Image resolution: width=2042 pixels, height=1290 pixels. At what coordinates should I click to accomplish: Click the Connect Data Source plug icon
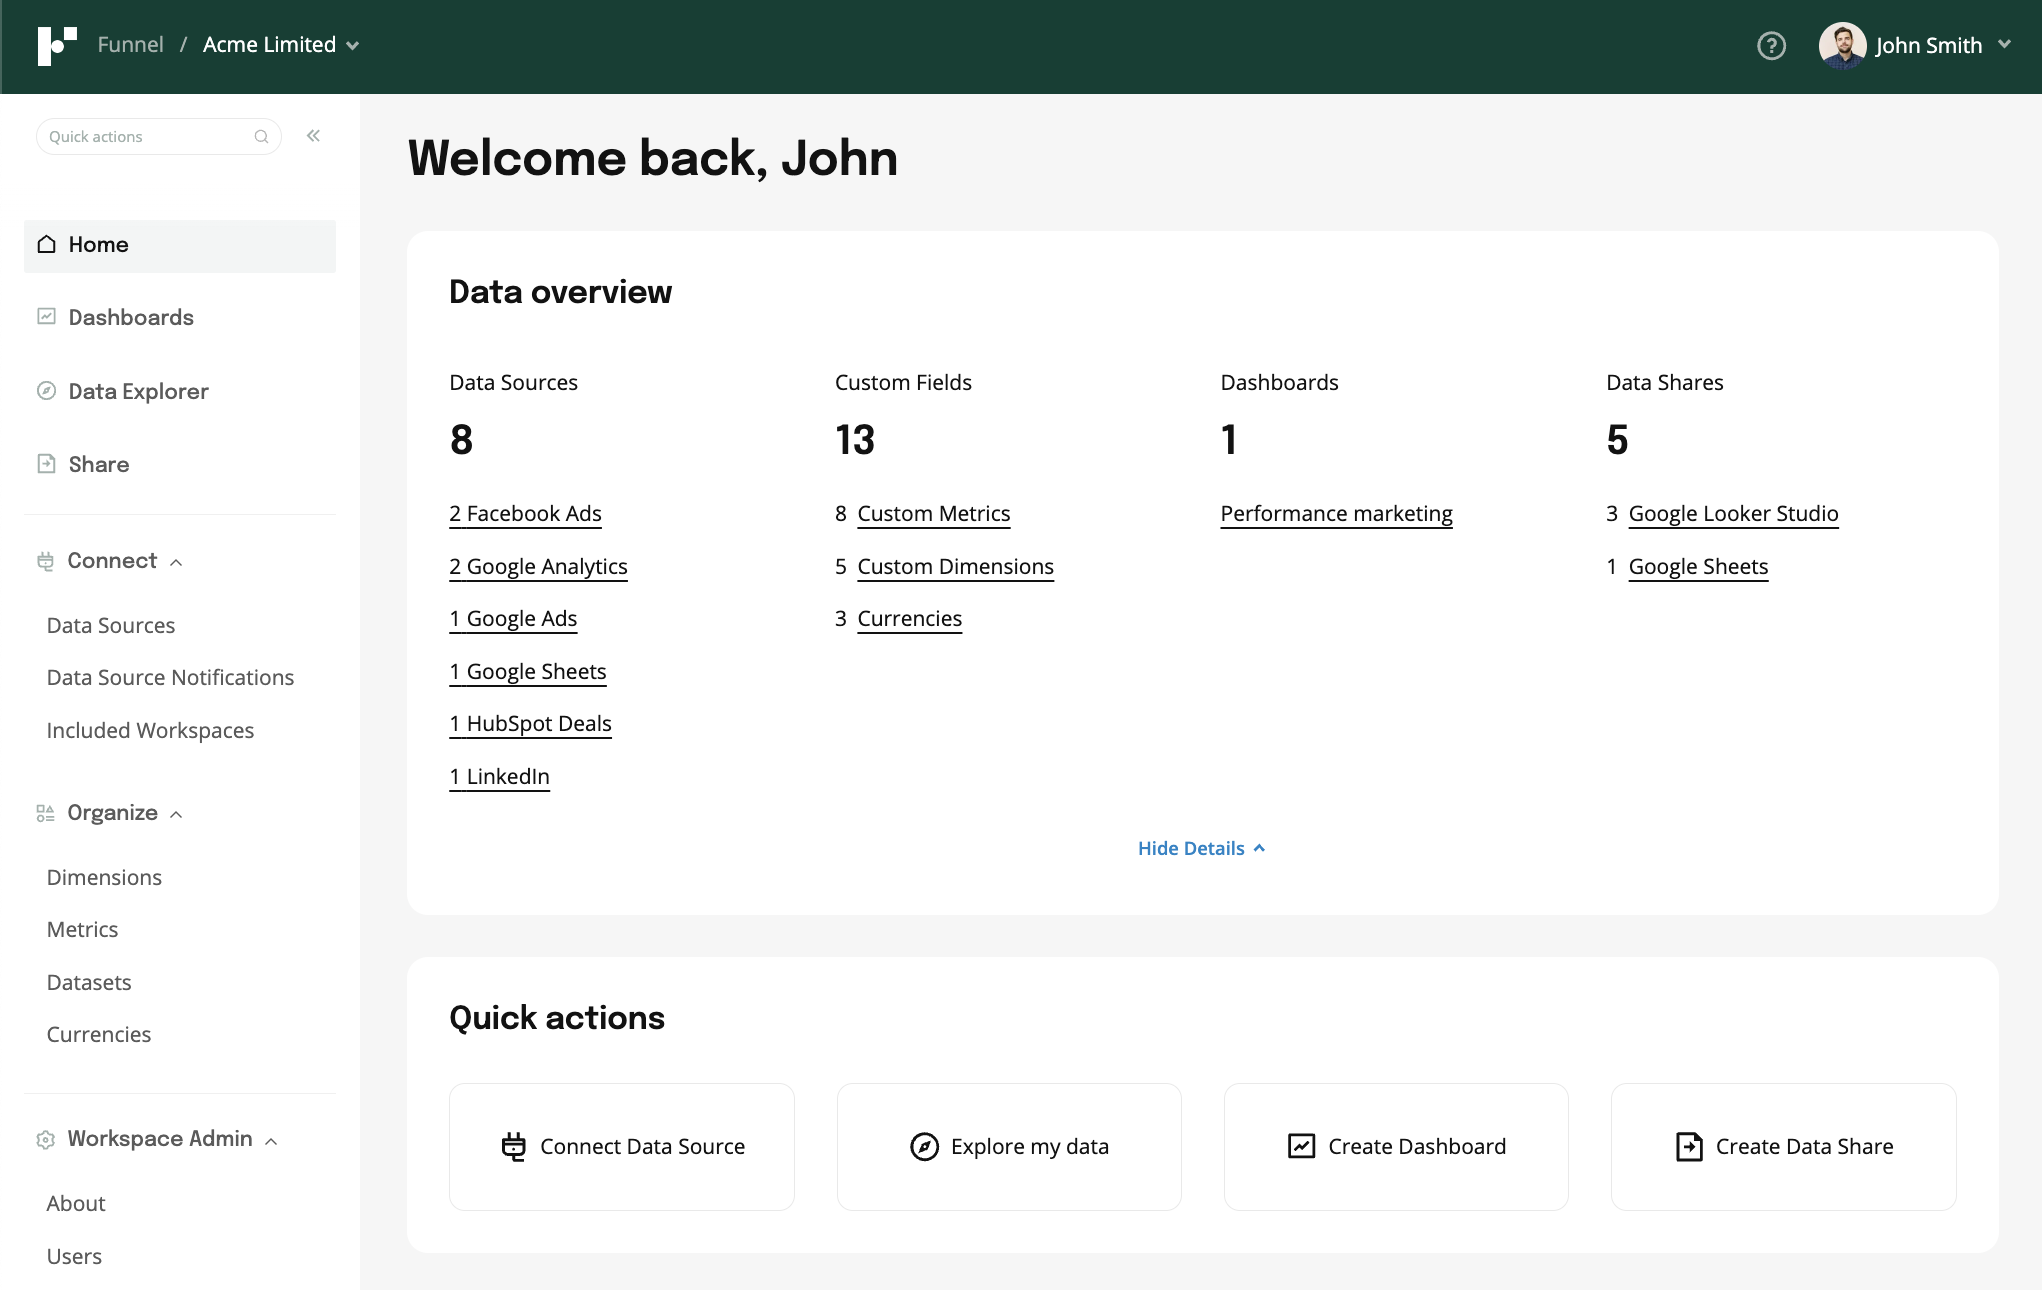point(514,1146)
